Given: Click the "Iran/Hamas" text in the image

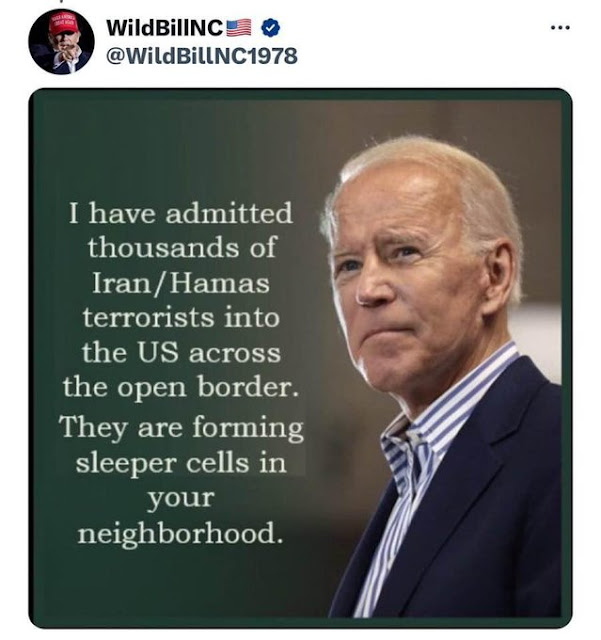Looking at the screenshot, I should (x=181, y=283).
